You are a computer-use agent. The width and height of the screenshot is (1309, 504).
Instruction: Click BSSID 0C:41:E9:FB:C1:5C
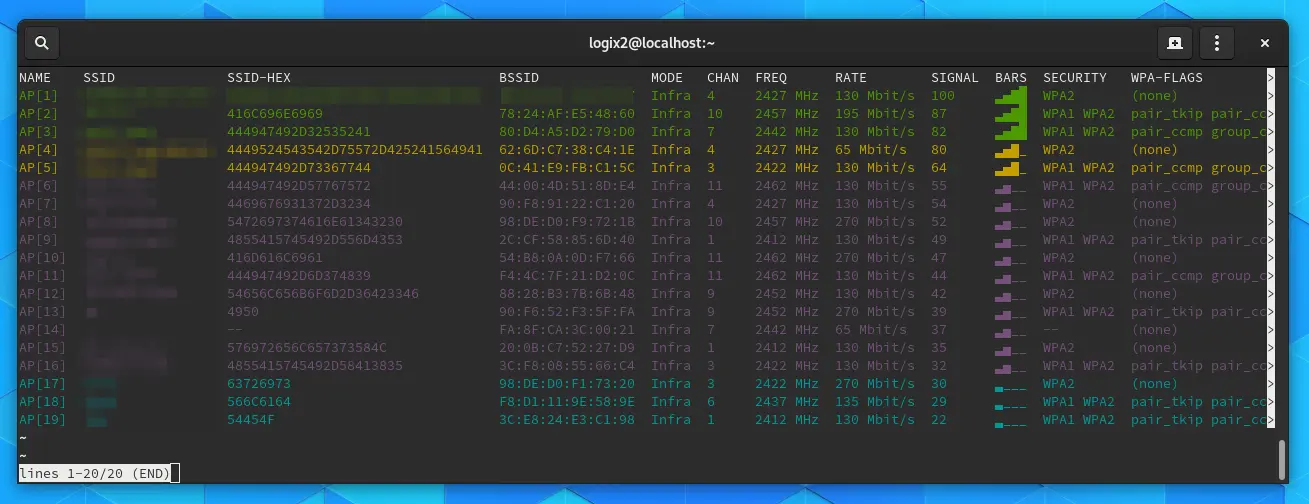click(567, 168)
